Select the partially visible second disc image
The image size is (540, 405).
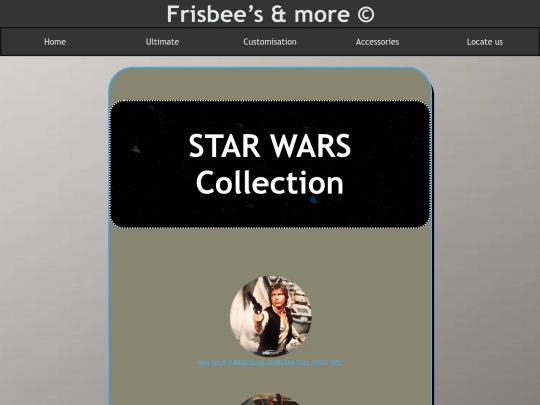click(x=270, y=399)
